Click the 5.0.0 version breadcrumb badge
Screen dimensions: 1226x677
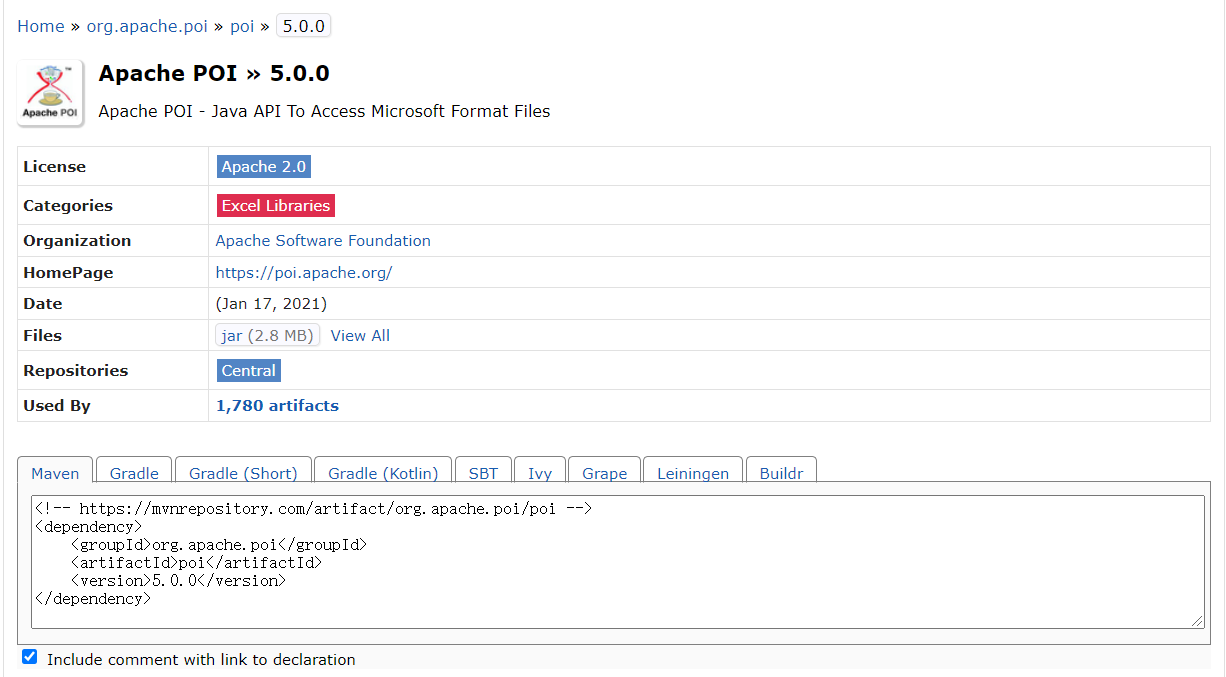click(304, 26)
